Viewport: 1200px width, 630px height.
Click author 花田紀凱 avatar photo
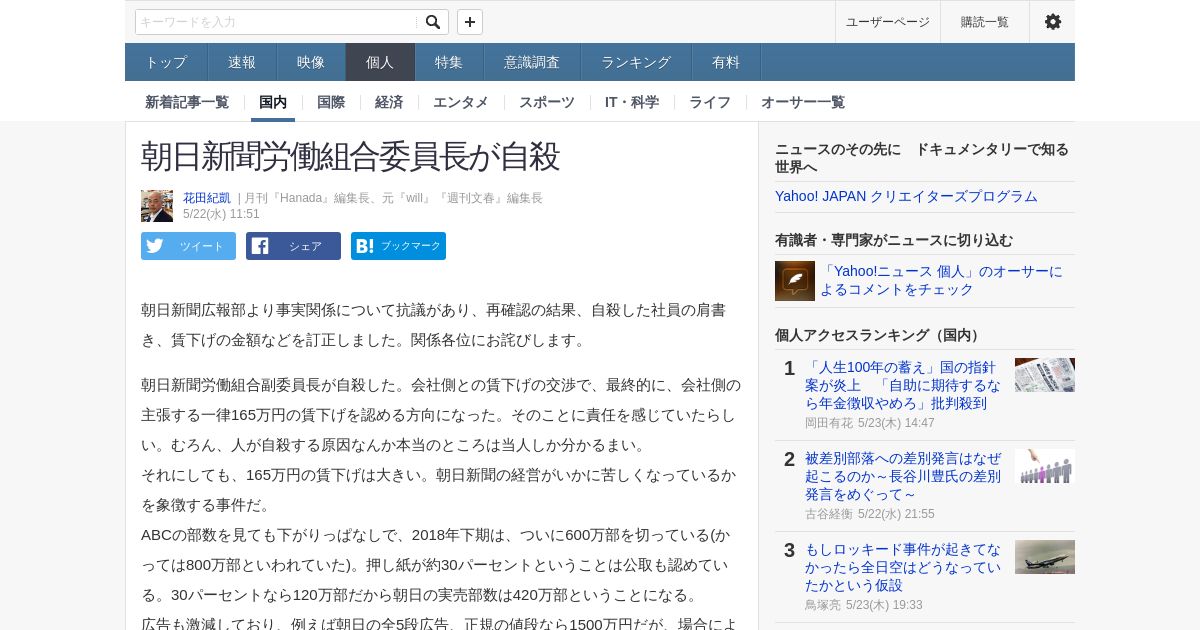[x=157, y=206]
